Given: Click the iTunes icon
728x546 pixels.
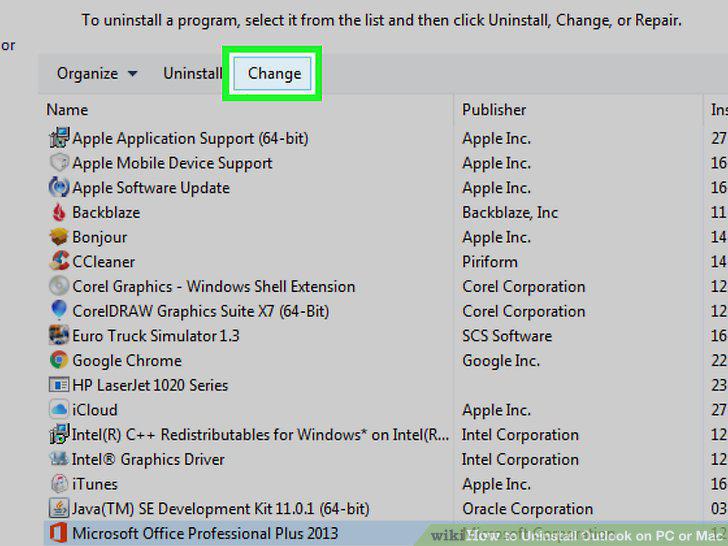Looking at the screenshot, I should (x=59, y=483).
